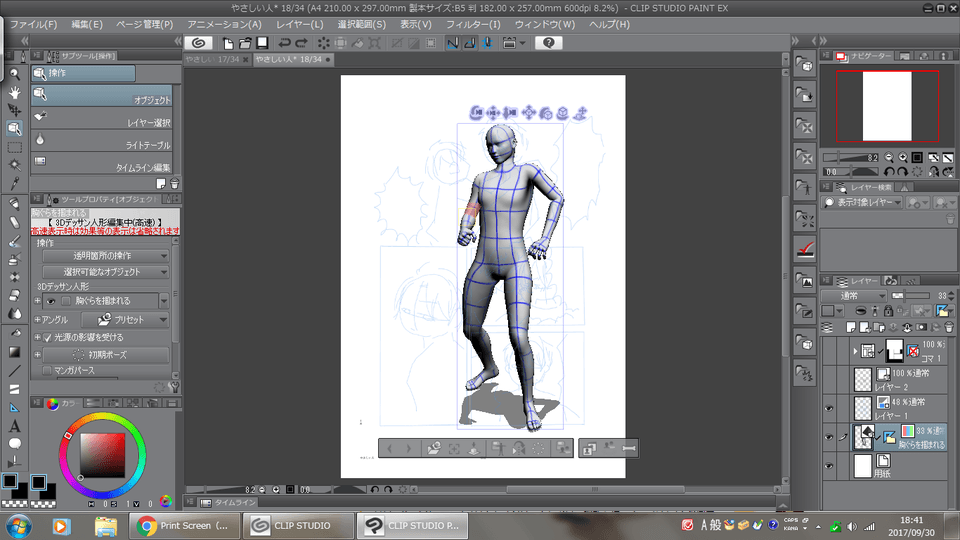The image size is (960, 540).
Task: Select the Zoom magnifier tool
Action: pyautogui.click(x=14, y=74)
